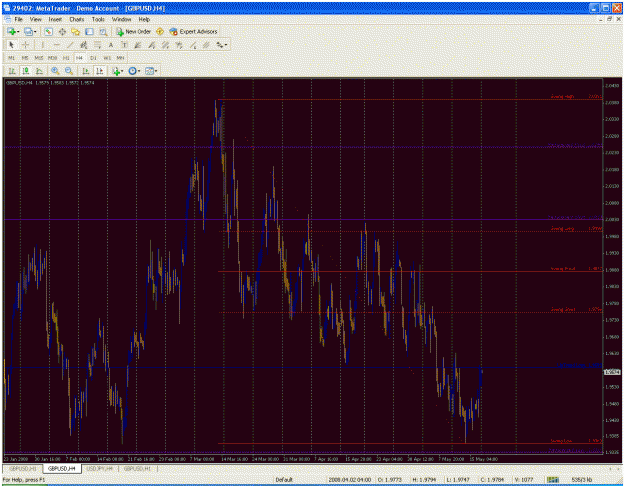Open the Strategy Tester icon
This screenshot has height=486, width=625.
click(103, 31)
